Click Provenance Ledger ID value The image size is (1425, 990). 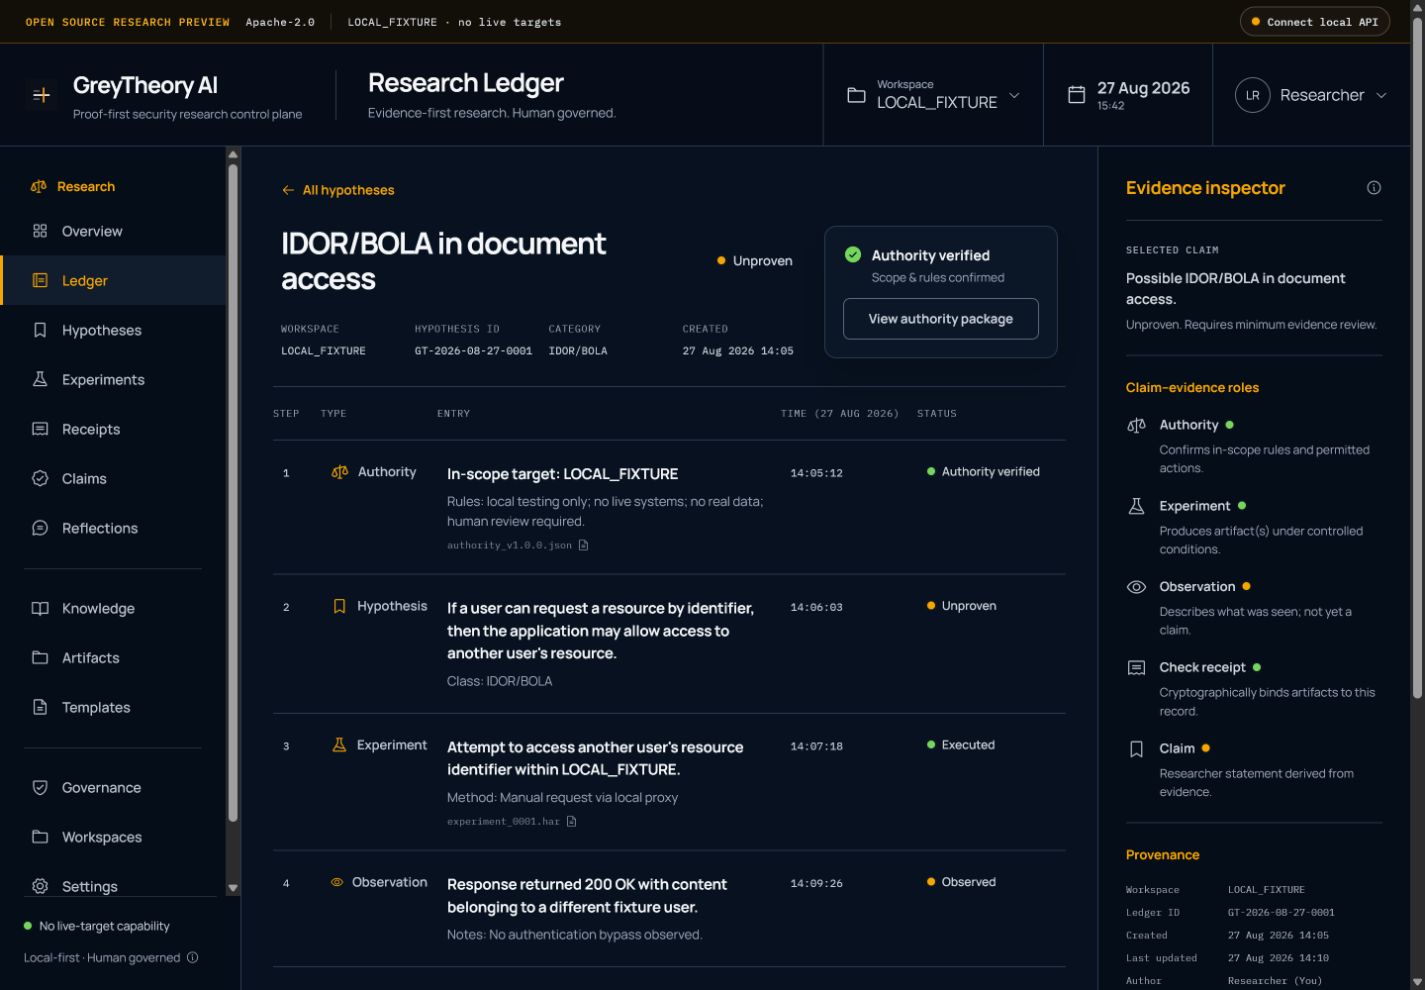1281,912
